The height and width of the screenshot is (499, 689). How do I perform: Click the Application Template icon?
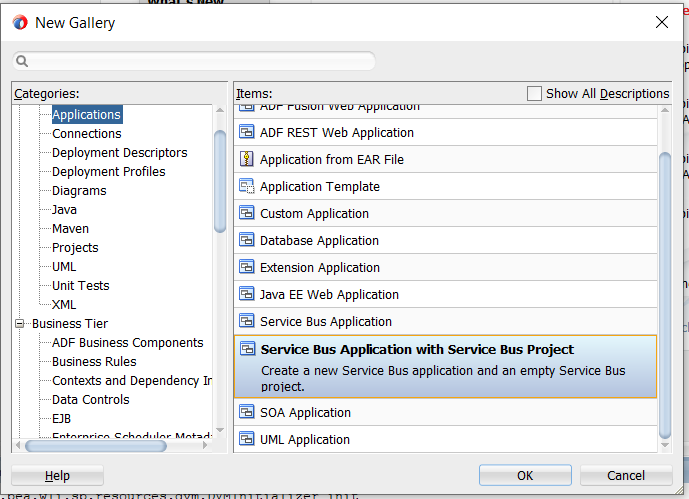(246, 186)
